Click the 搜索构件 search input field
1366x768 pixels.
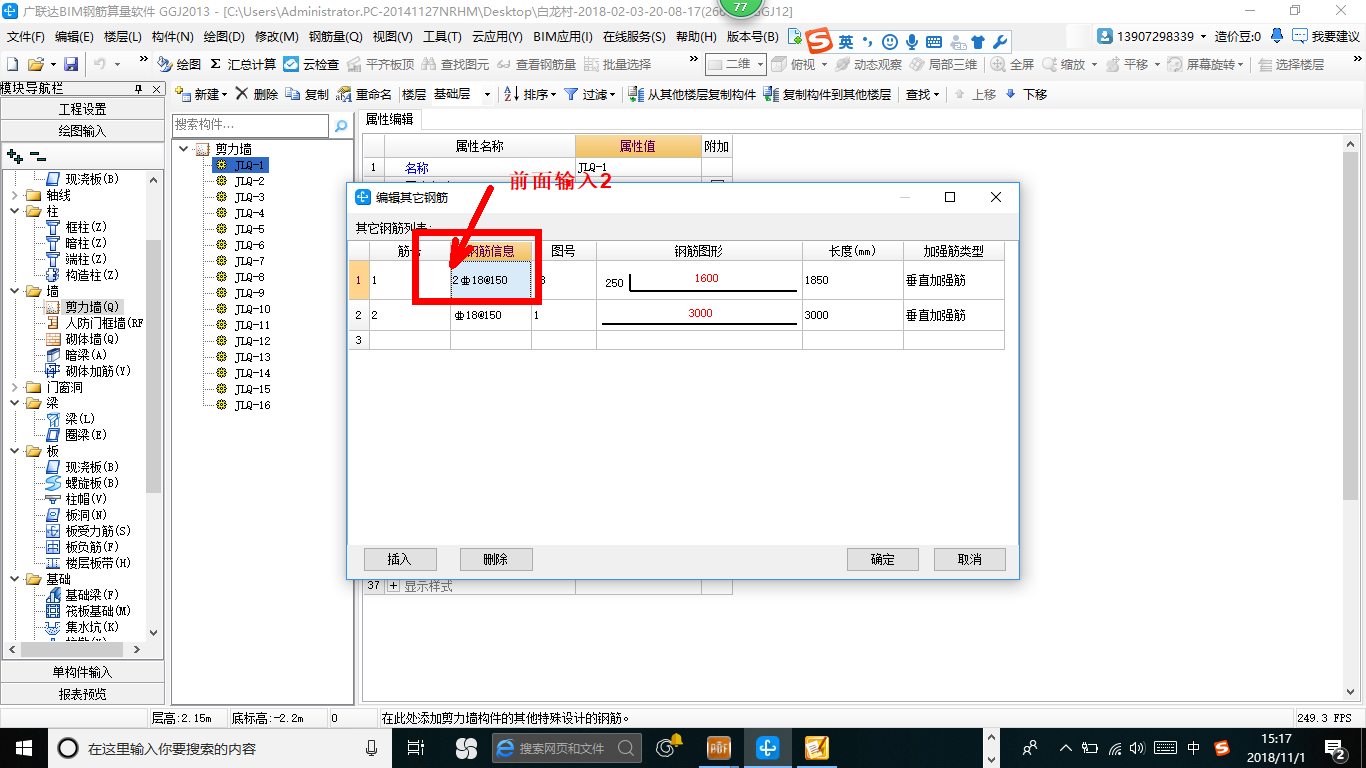[x=250, y=126]
